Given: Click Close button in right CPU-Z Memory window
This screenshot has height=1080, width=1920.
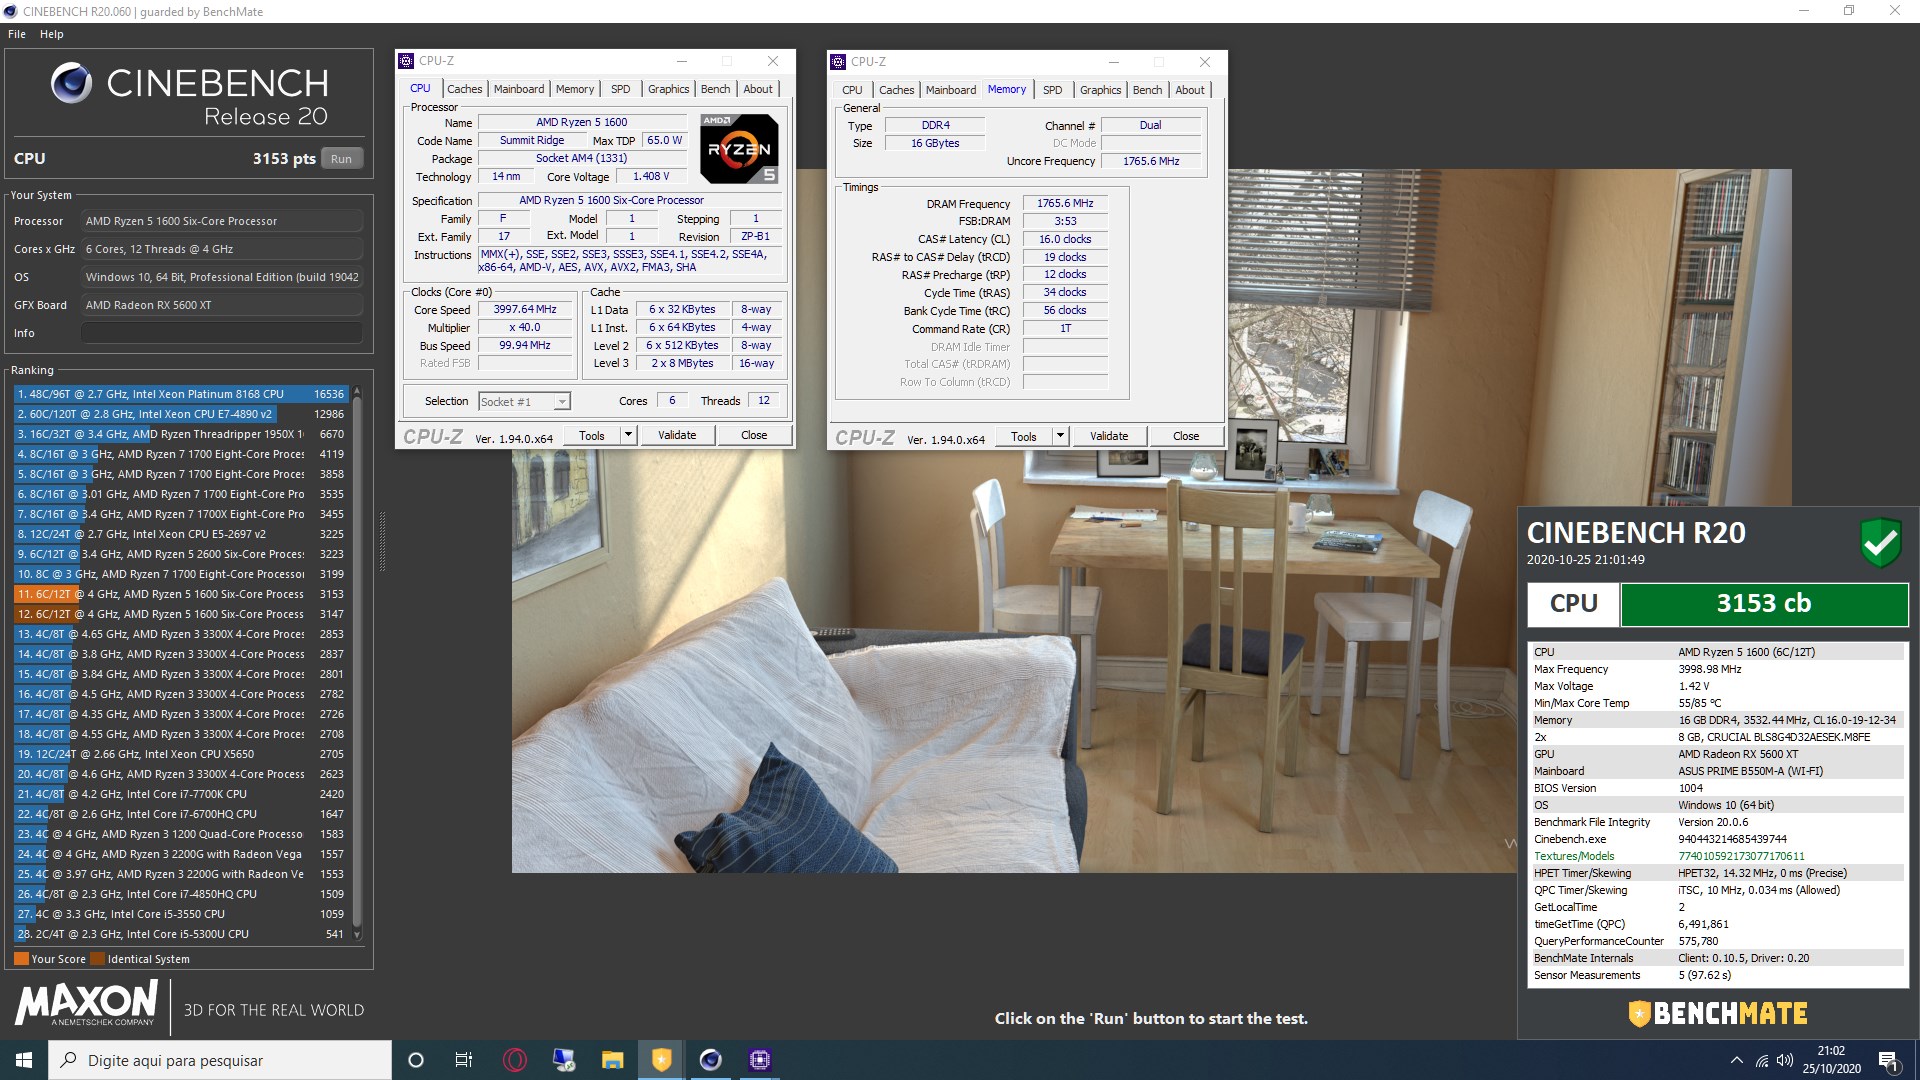Looking at the screenshot, I should (x=1186, y=437).
